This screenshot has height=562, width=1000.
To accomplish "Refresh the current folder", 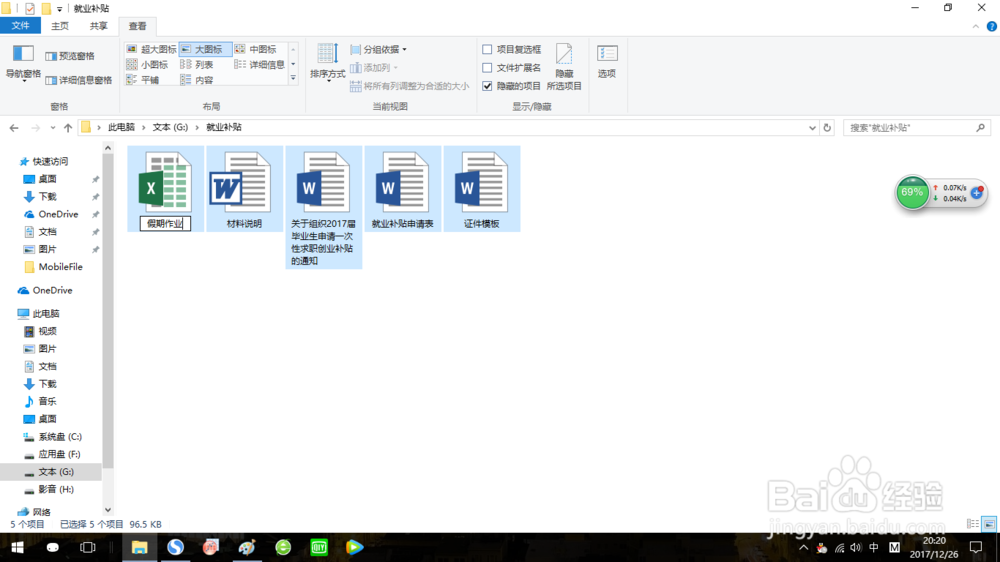I will click(x=827, y=128).
